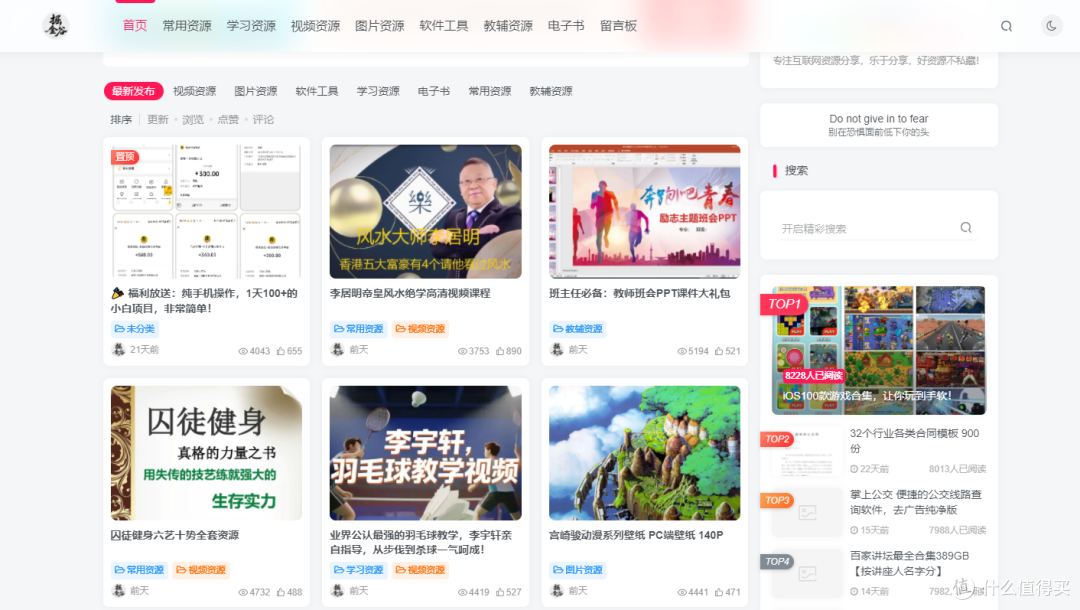1080x610 pixels.
Task: Click the 未分类 category tag
Action: pyautogui.click(x=135, y=329)
